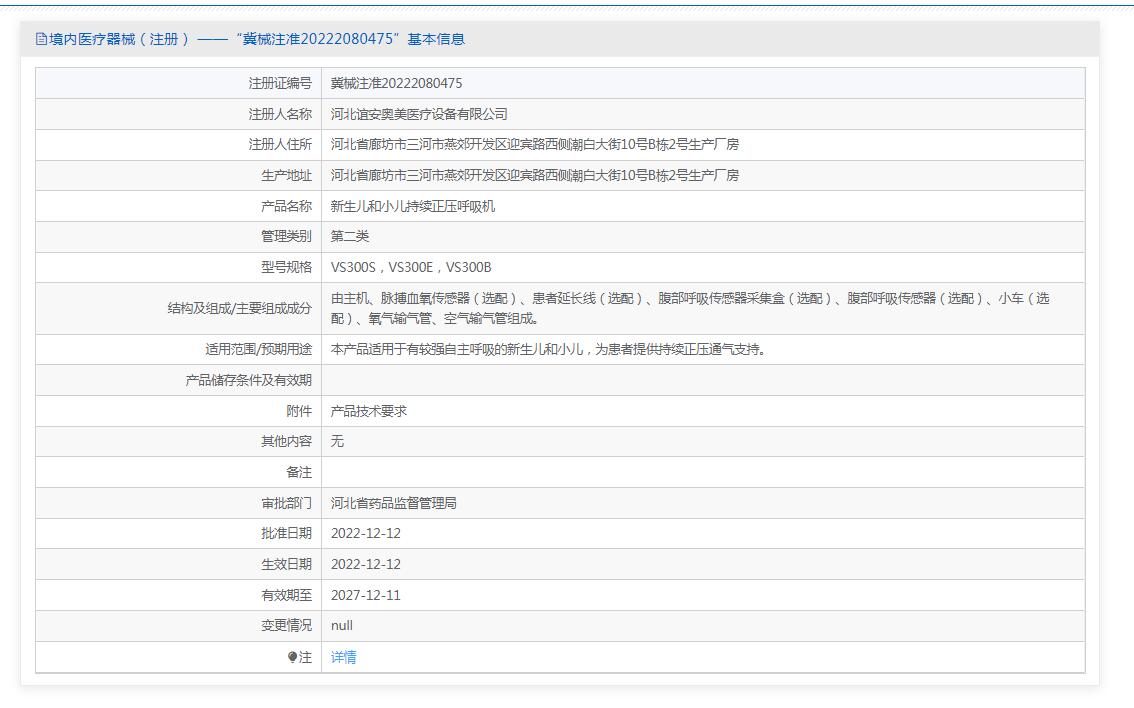
Task: Click the 注册人住所 row label
Action: 280,145
